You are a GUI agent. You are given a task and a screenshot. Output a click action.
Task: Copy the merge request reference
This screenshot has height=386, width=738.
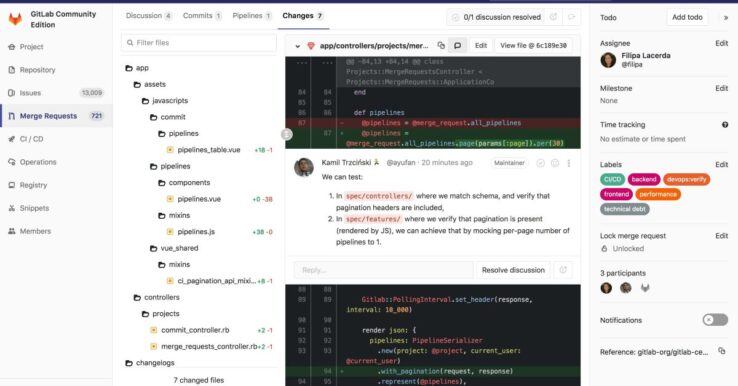tap(722, 351)
